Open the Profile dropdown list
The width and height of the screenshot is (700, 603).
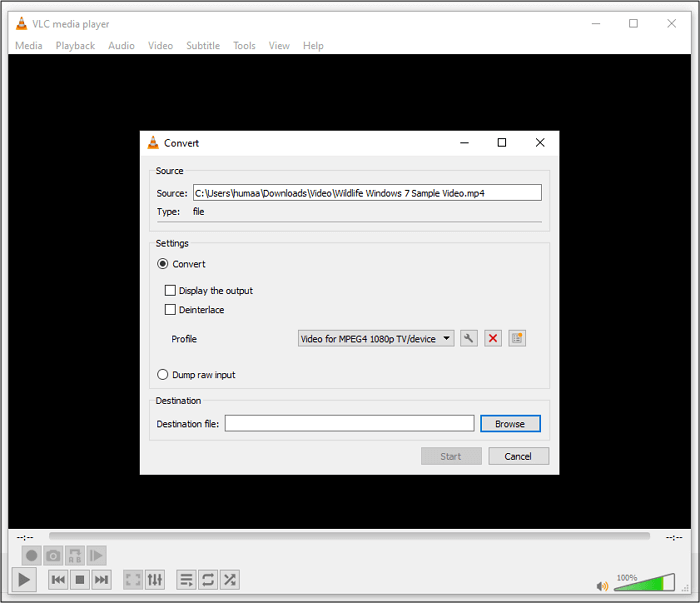(x=376, y=339)
